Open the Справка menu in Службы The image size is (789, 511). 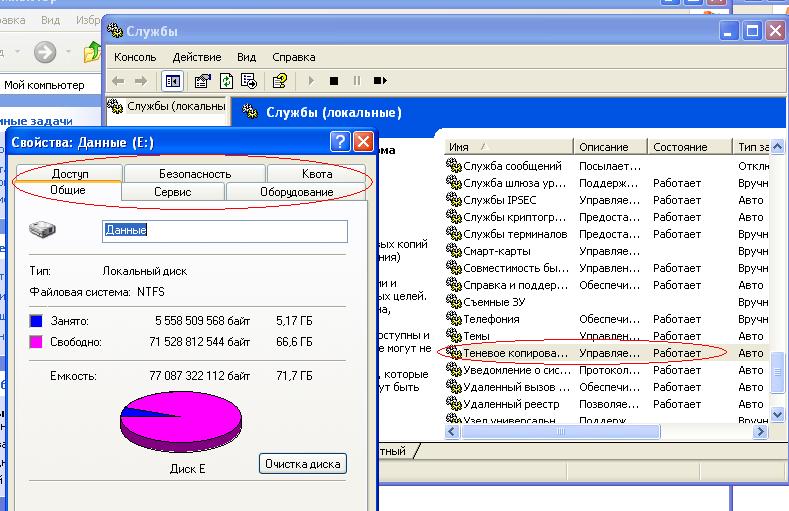coord(294,57)
